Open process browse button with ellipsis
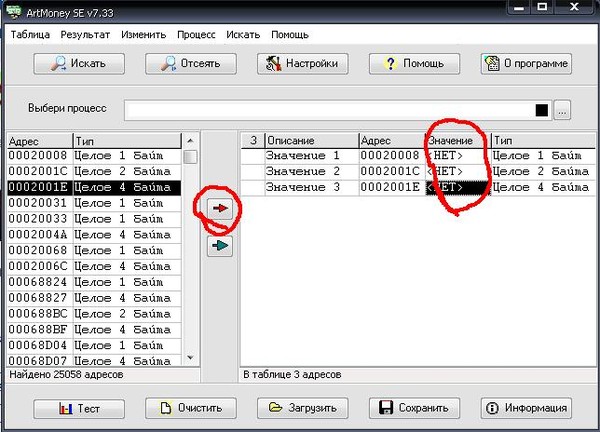Image resolution: width=600 pixels, height=432 pixels. coord(562,111)
